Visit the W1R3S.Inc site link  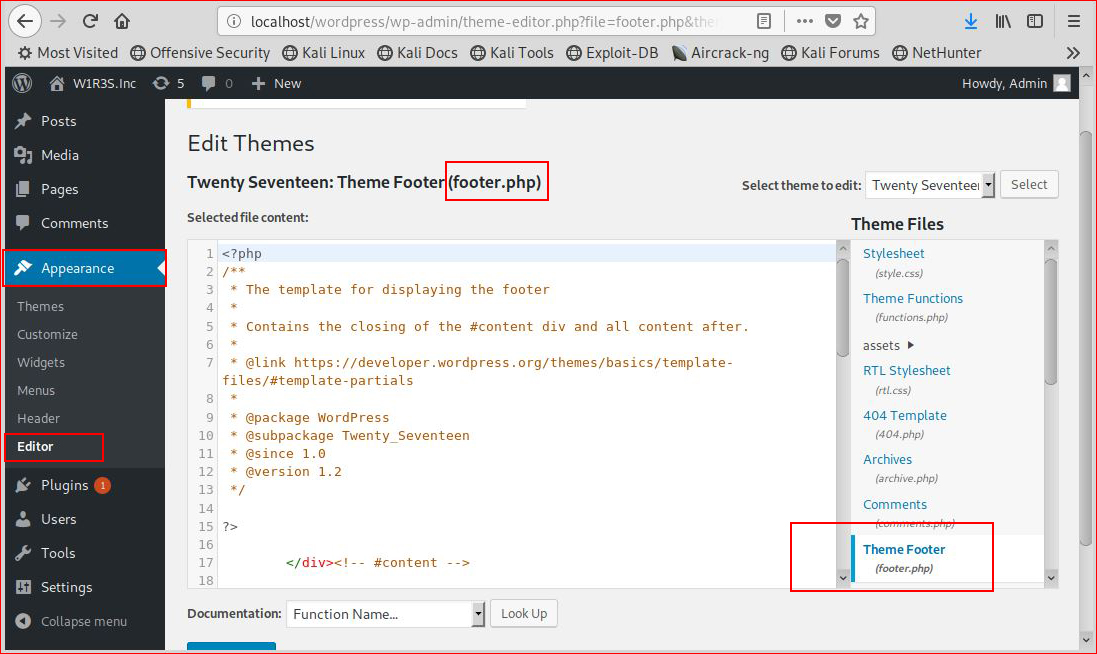point(92,83)
